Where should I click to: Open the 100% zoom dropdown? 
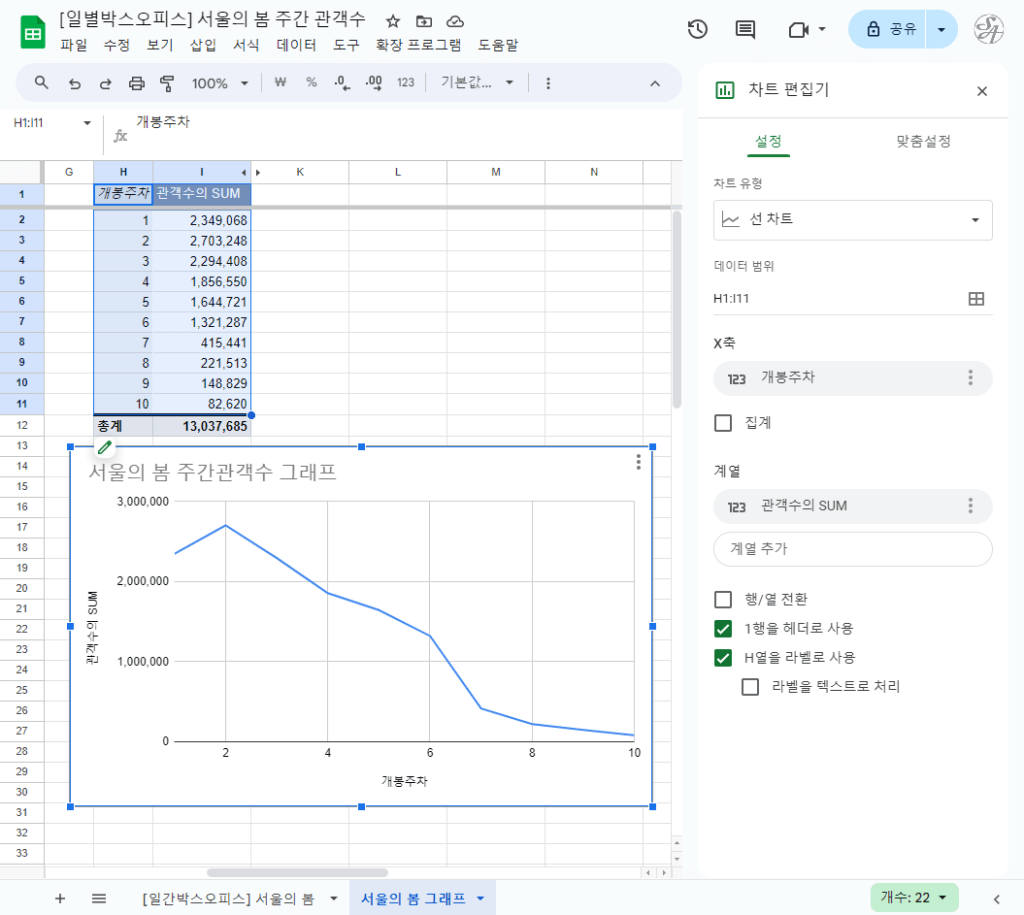tap(220, 83)
